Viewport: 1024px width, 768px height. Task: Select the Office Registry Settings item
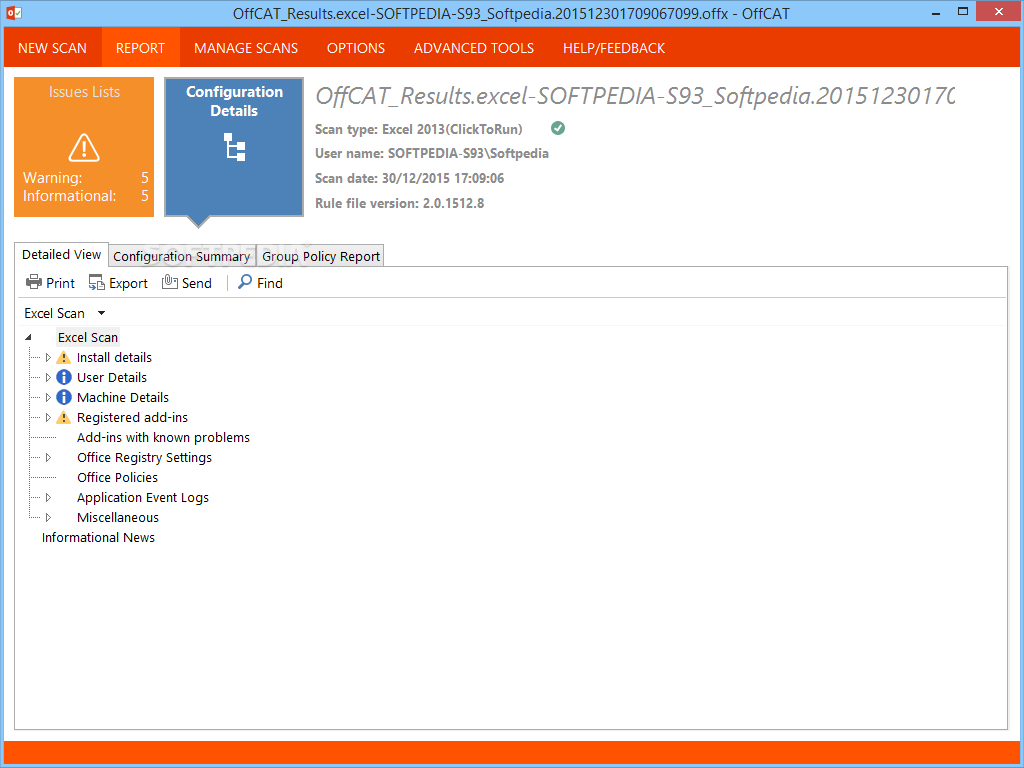[144, 457]
